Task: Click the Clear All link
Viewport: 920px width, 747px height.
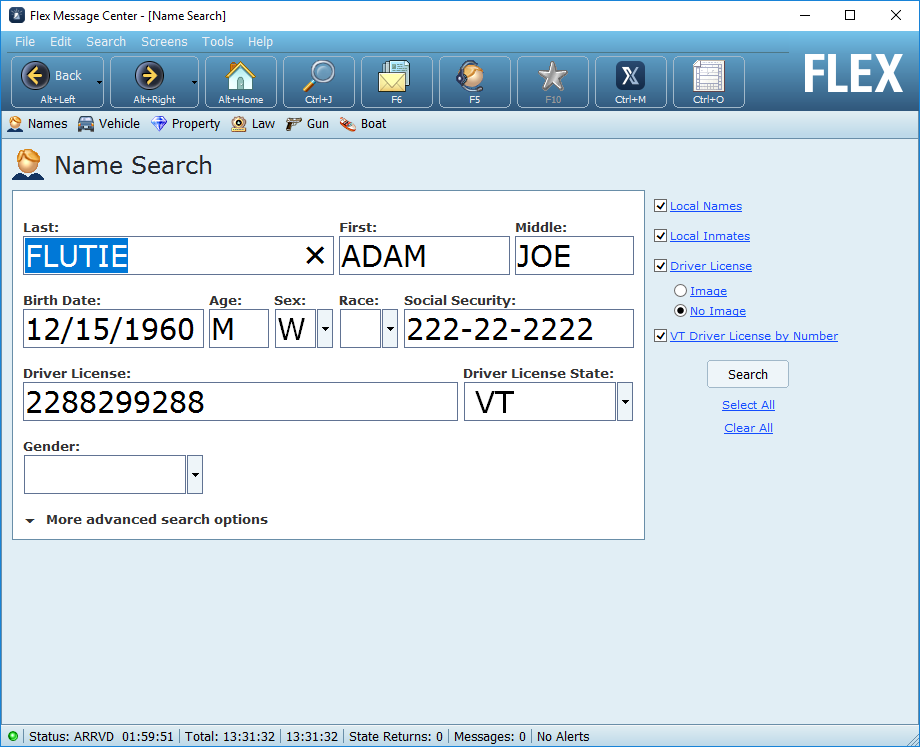Action: point(748,428)
